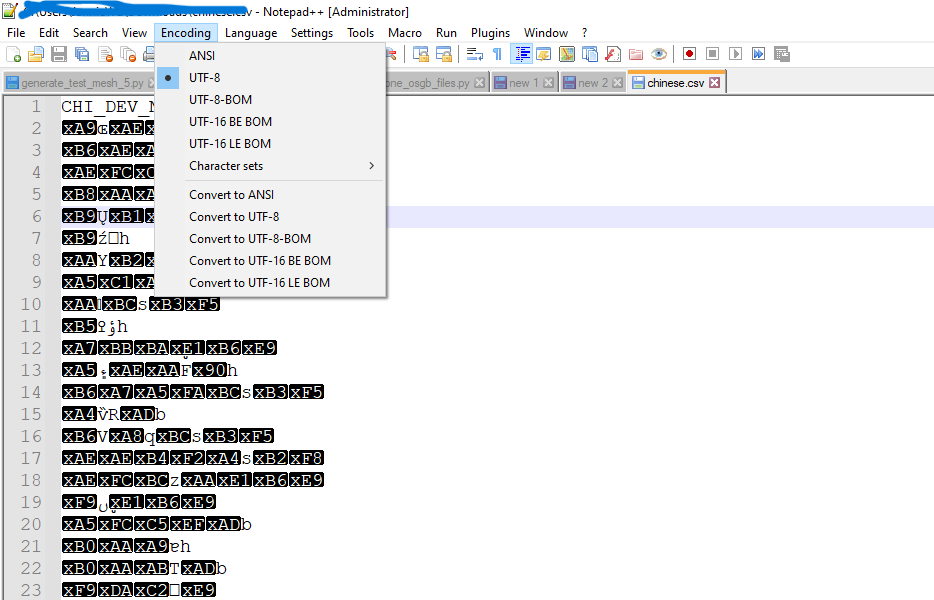934x600 pixels.
Task: Select UTF-16 LE BOM encoding
Action: 270,144
